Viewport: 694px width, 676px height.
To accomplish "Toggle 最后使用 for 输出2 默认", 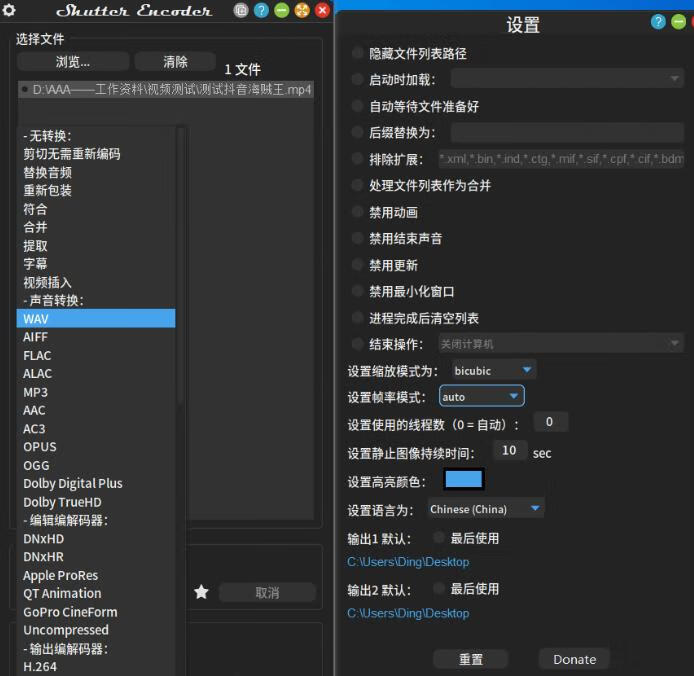I will (439, 588).
